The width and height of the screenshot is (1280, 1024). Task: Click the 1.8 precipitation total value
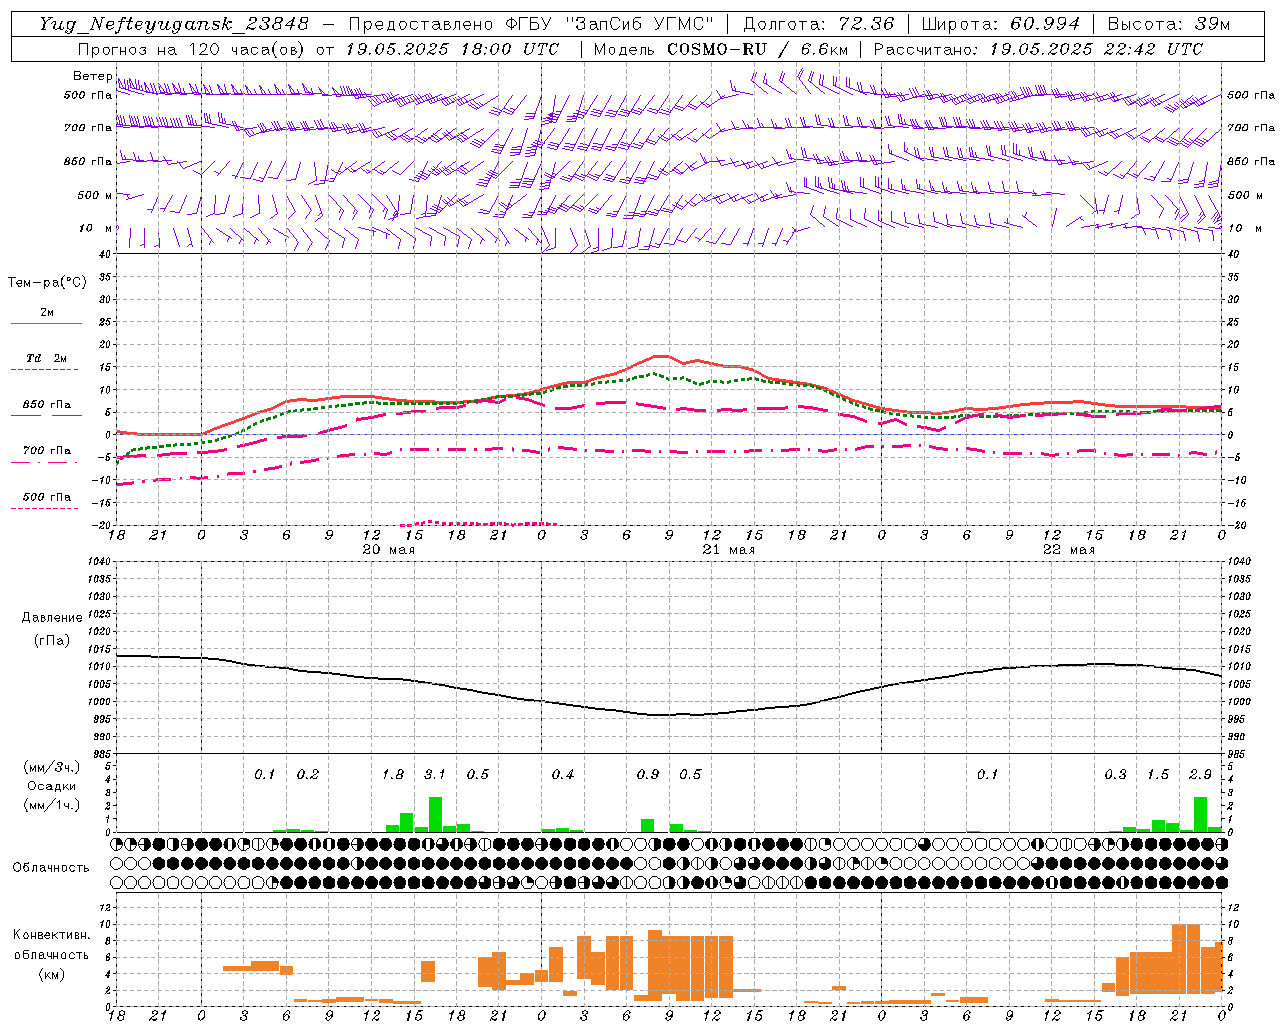point(393,774)
